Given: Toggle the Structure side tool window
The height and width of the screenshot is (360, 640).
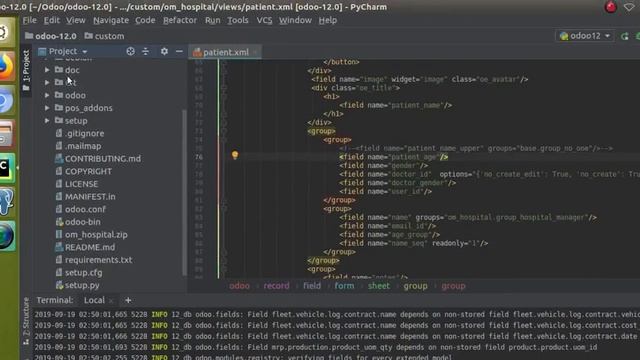Looking at the screenshot, I should 26,320.
